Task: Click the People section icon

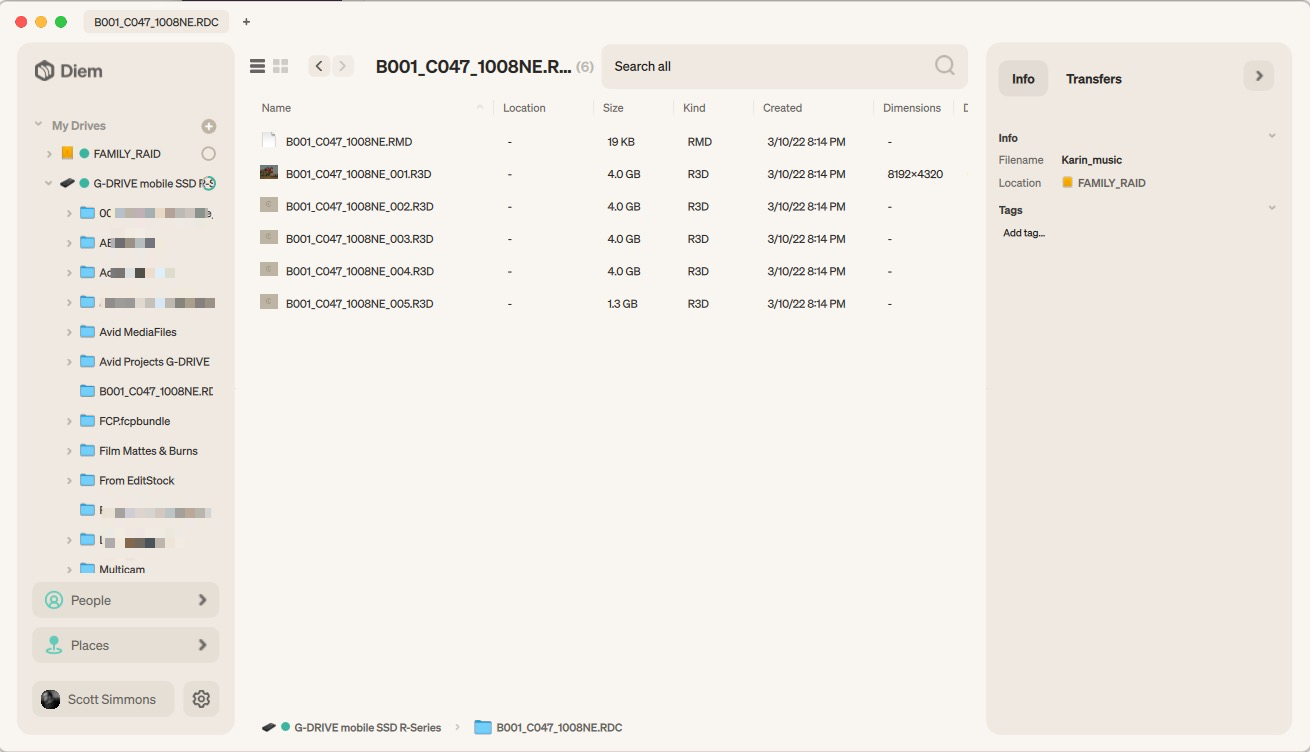Action: click(x=54, y=600)
